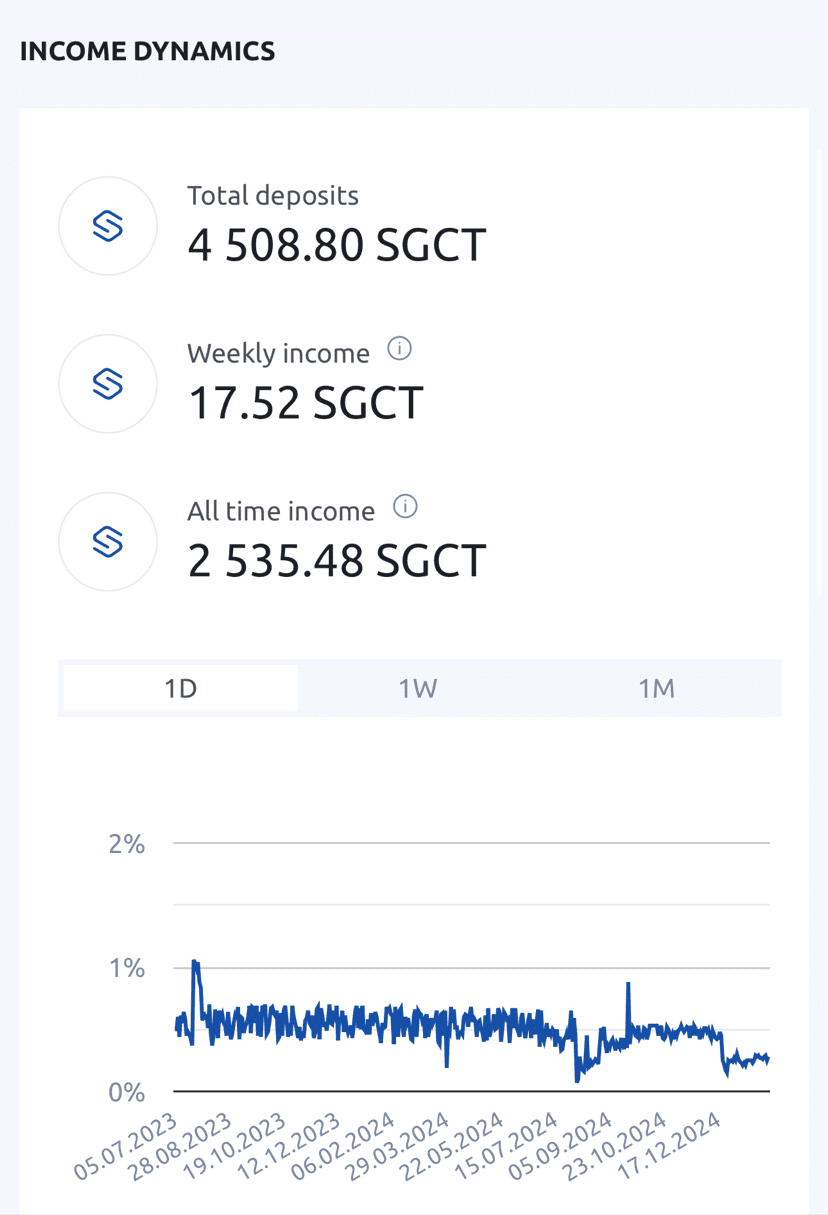Screen dimensions: 828x1215
Task: Click the All time income SGCT coin icon
Action: [108, 541]
